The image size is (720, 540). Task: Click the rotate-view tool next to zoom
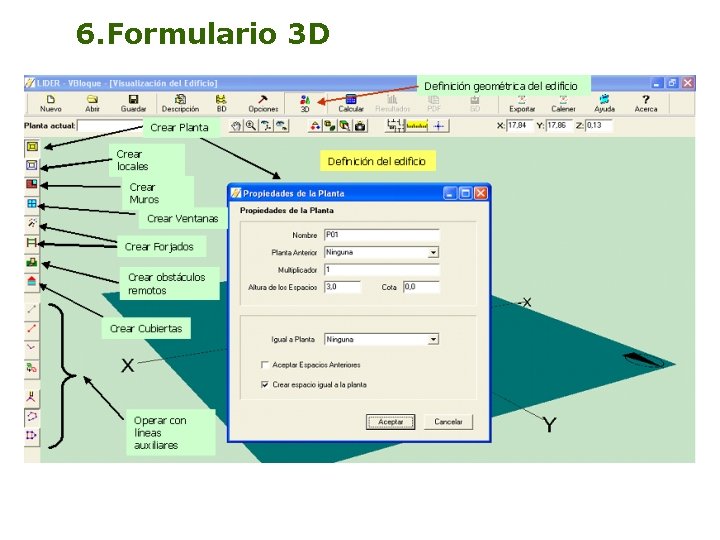pyautogui.click(x=266, y=125)
